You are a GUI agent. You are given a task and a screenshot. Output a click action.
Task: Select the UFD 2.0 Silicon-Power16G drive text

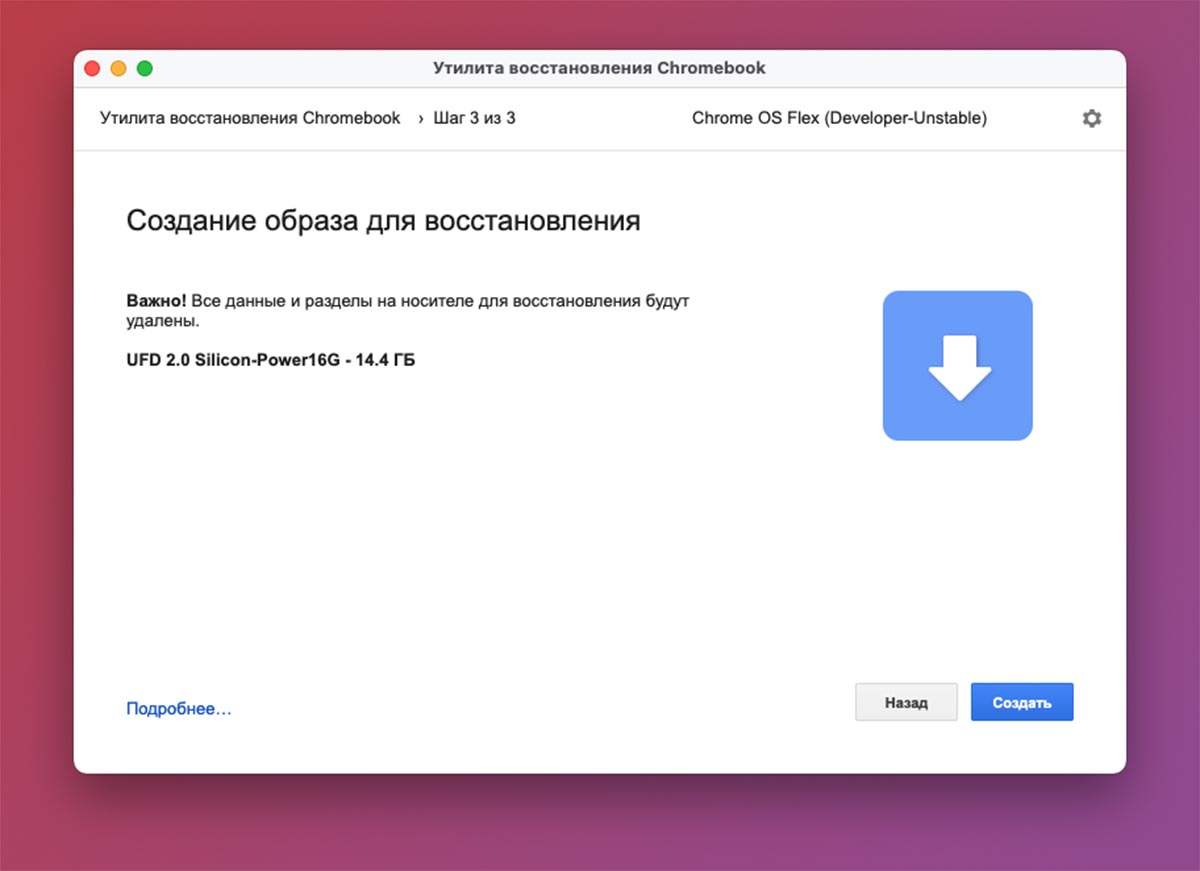[271, 359]
